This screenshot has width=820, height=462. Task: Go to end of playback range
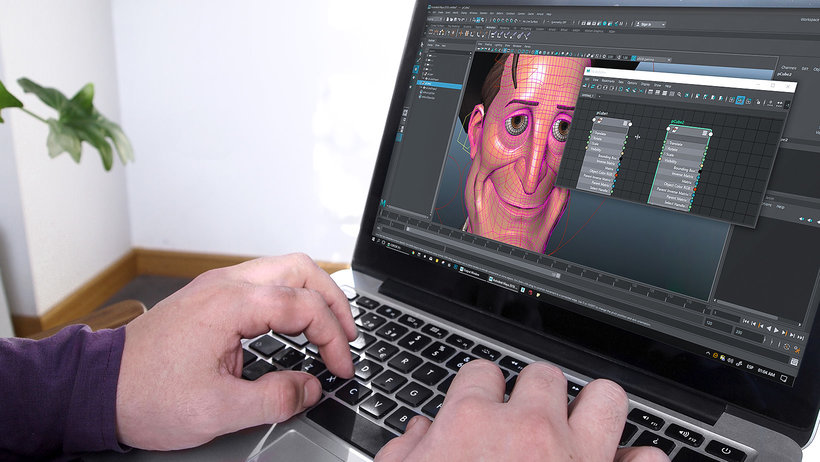tap(800, 337)
